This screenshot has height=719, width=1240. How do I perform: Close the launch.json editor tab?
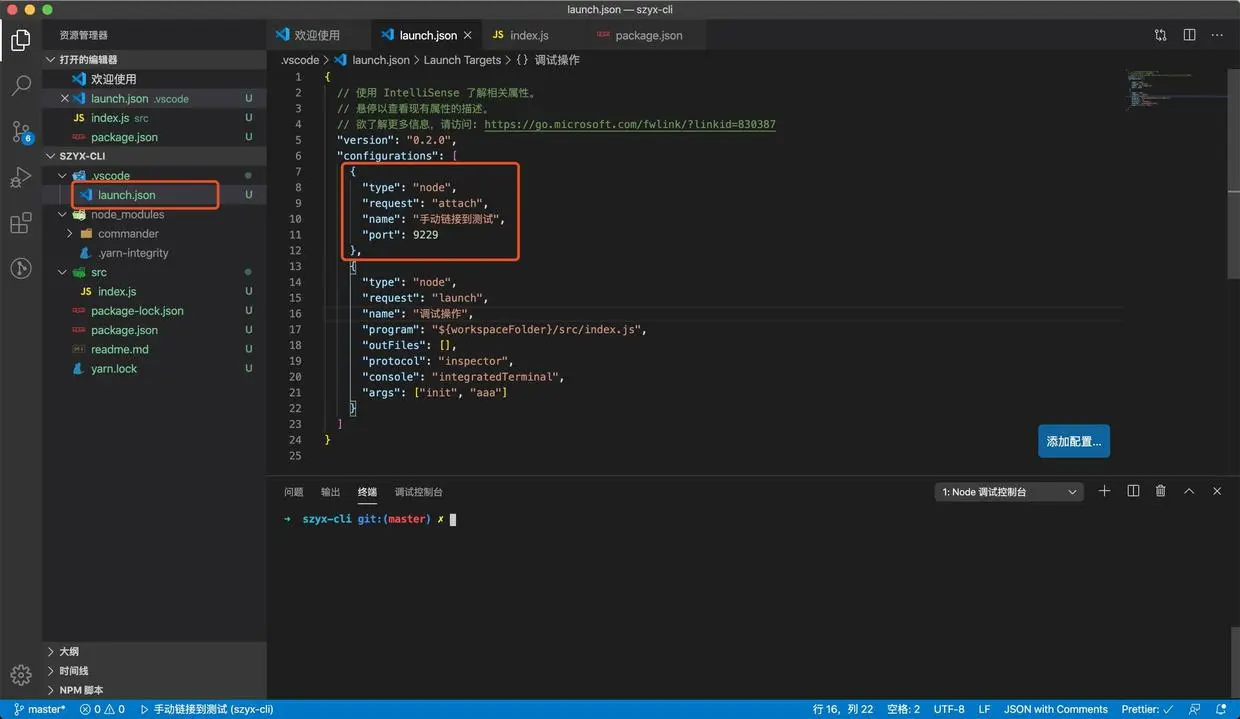467,35
